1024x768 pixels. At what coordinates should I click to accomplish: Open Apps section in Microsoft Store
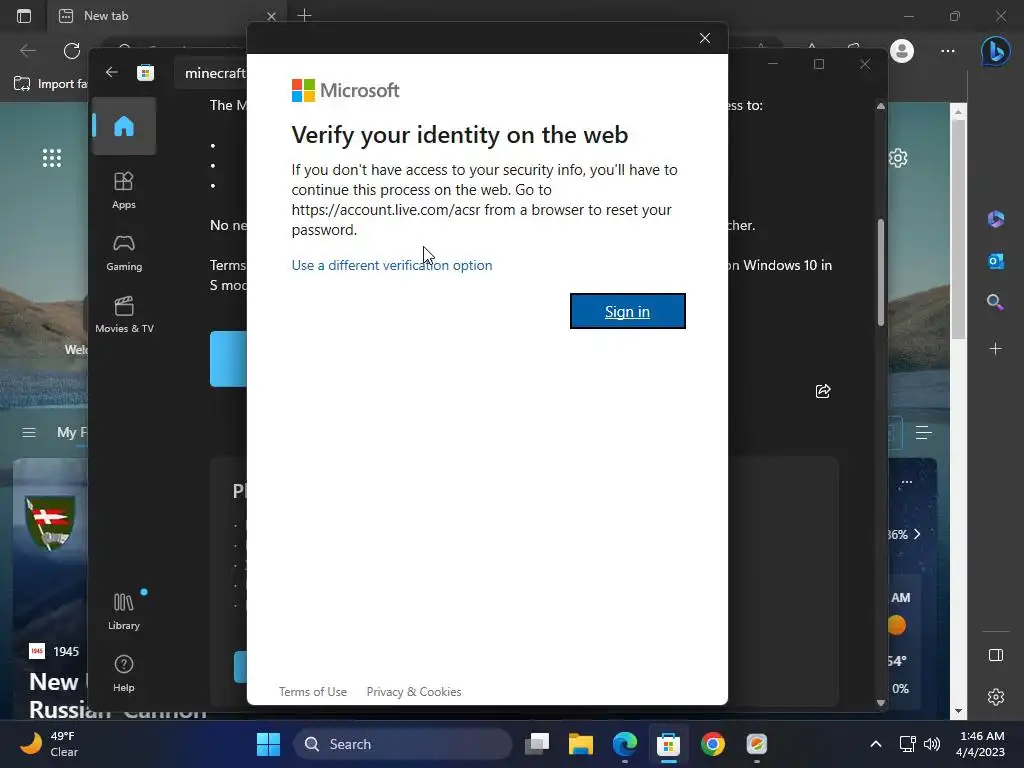tap(124, 190)
